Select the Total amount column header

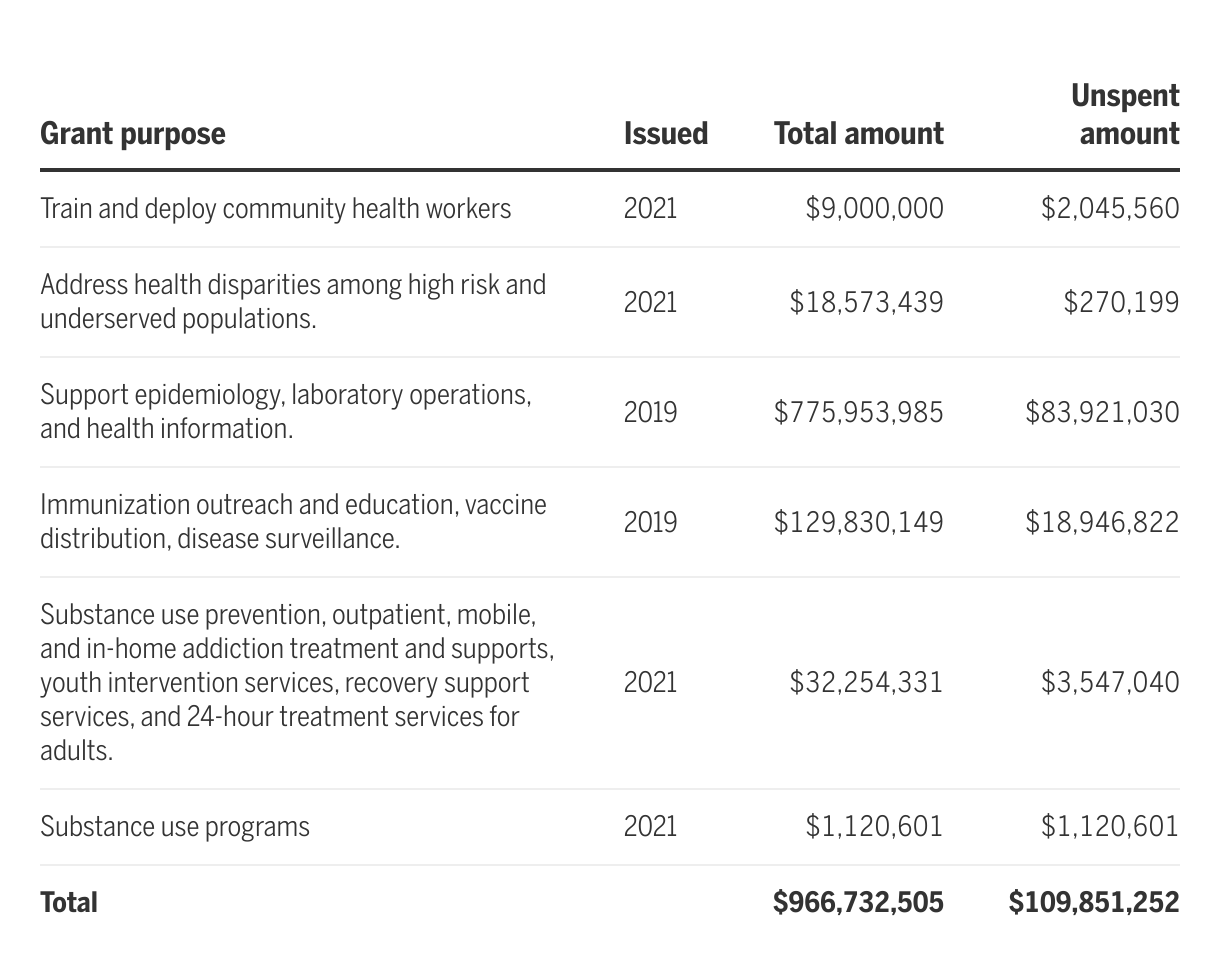click(858, 134)
